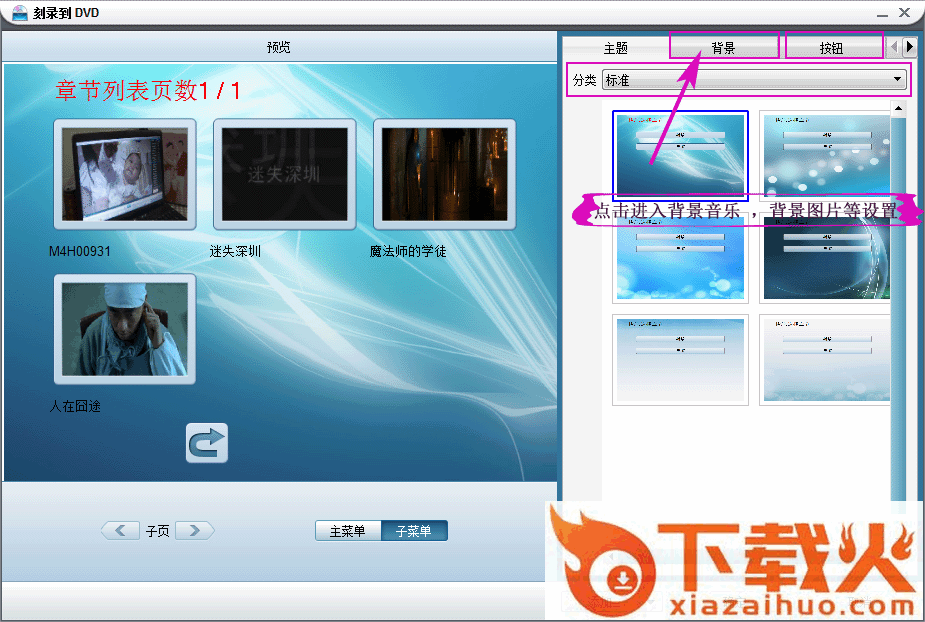This screenshot has width=925, height=622.
Task: Select the 迷失深圳 chapter thumbnail
Action: 284,175
